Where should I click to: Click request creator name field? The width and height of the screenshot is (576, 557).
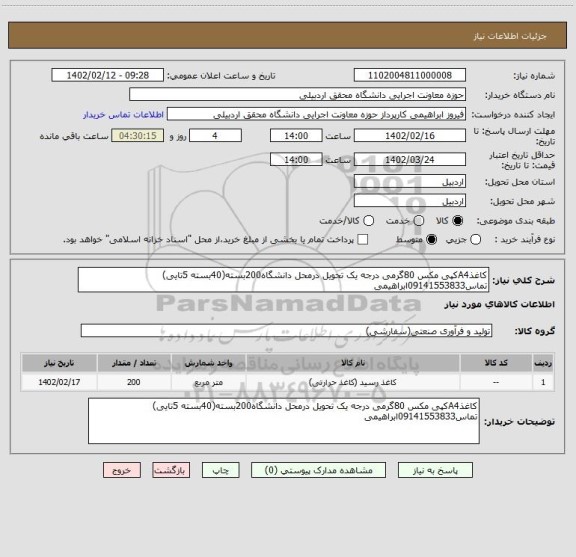click(316, 115)
